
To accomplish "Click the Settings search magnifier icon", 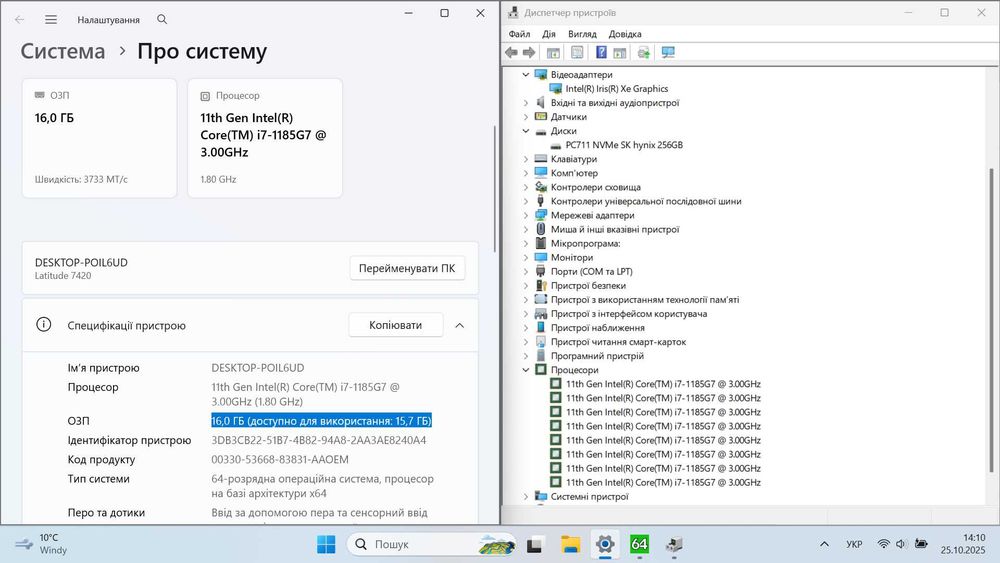I will [162, 20].
